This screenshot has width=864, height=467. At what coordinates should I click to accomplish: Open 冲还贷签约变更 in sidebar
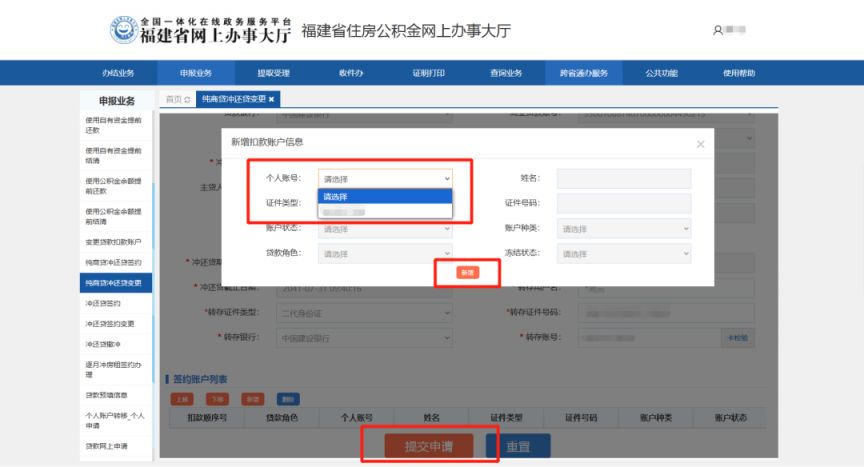(114, 323)
